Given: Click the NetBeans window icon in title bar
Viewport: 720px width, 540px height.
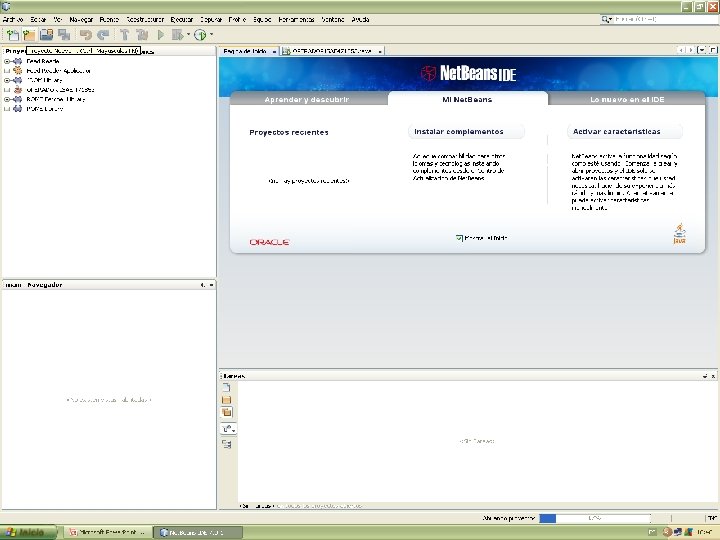Looking at the screenshot, I should click(x=6, y=6).
